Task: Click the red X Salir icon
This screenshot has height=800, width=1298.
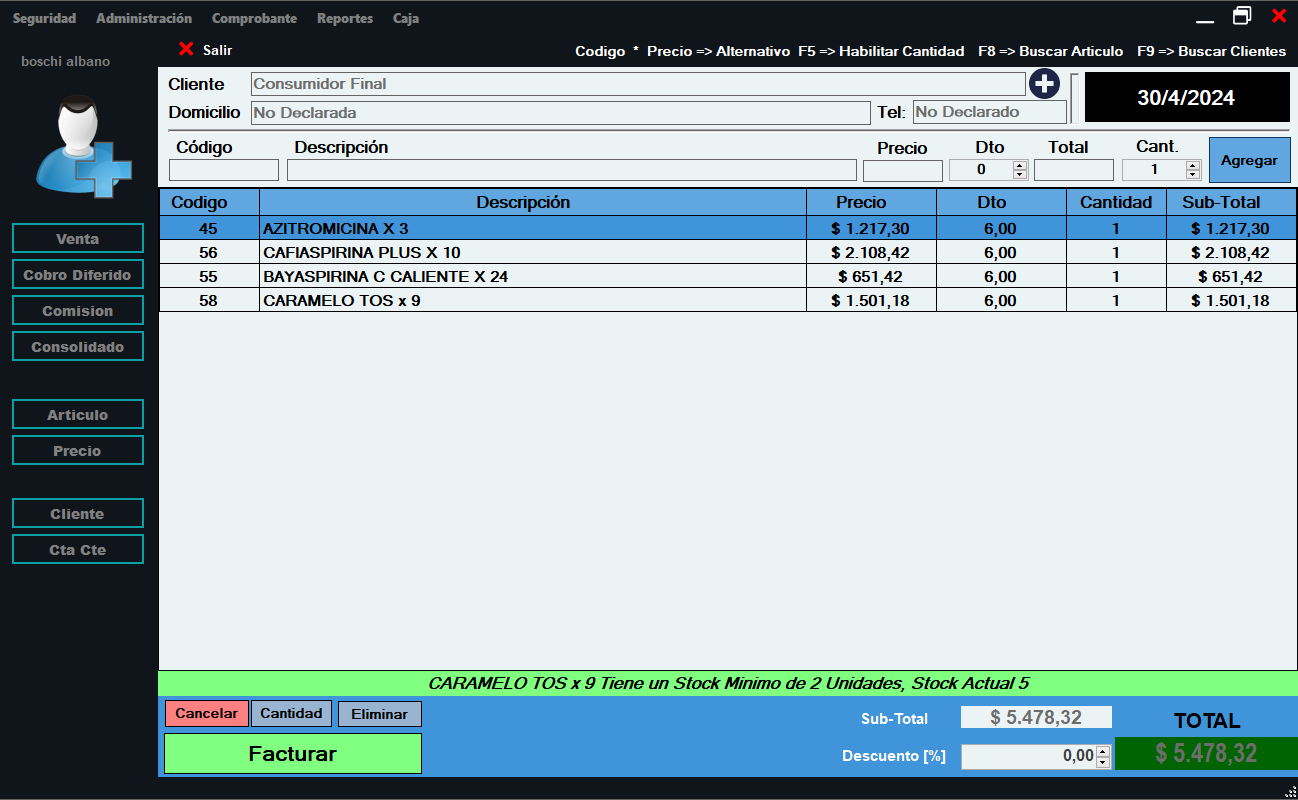Action: 186,49
